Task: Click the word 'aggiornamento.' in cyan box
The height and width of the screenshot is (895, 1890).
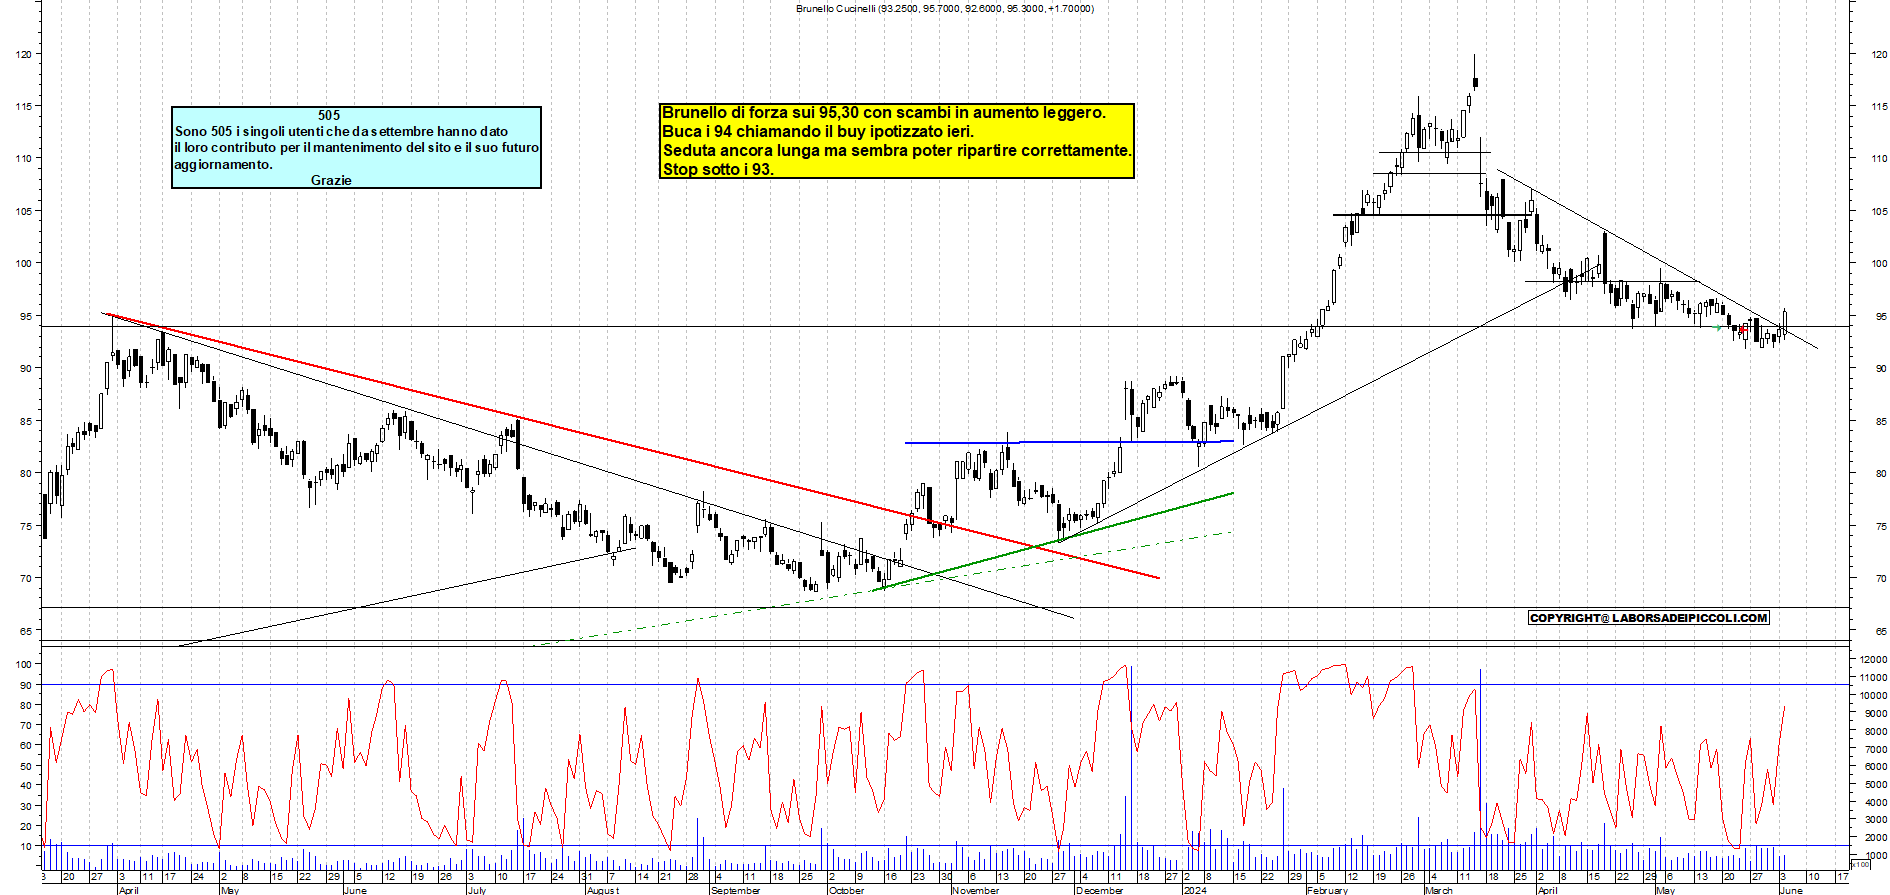Action: pos(223,164)
